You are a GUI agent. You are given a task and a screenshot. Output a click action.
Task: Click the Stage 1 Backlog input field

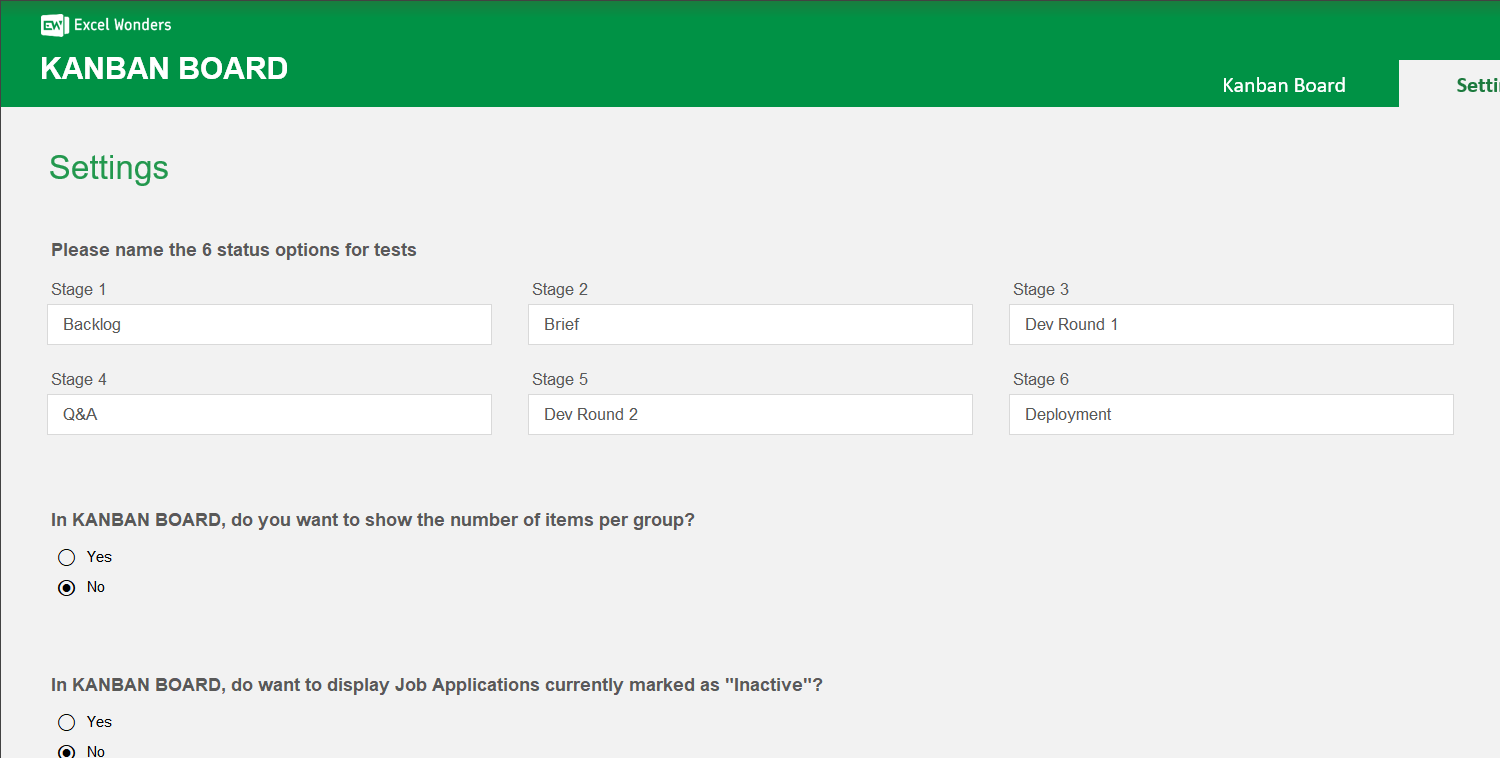(269, 324)
